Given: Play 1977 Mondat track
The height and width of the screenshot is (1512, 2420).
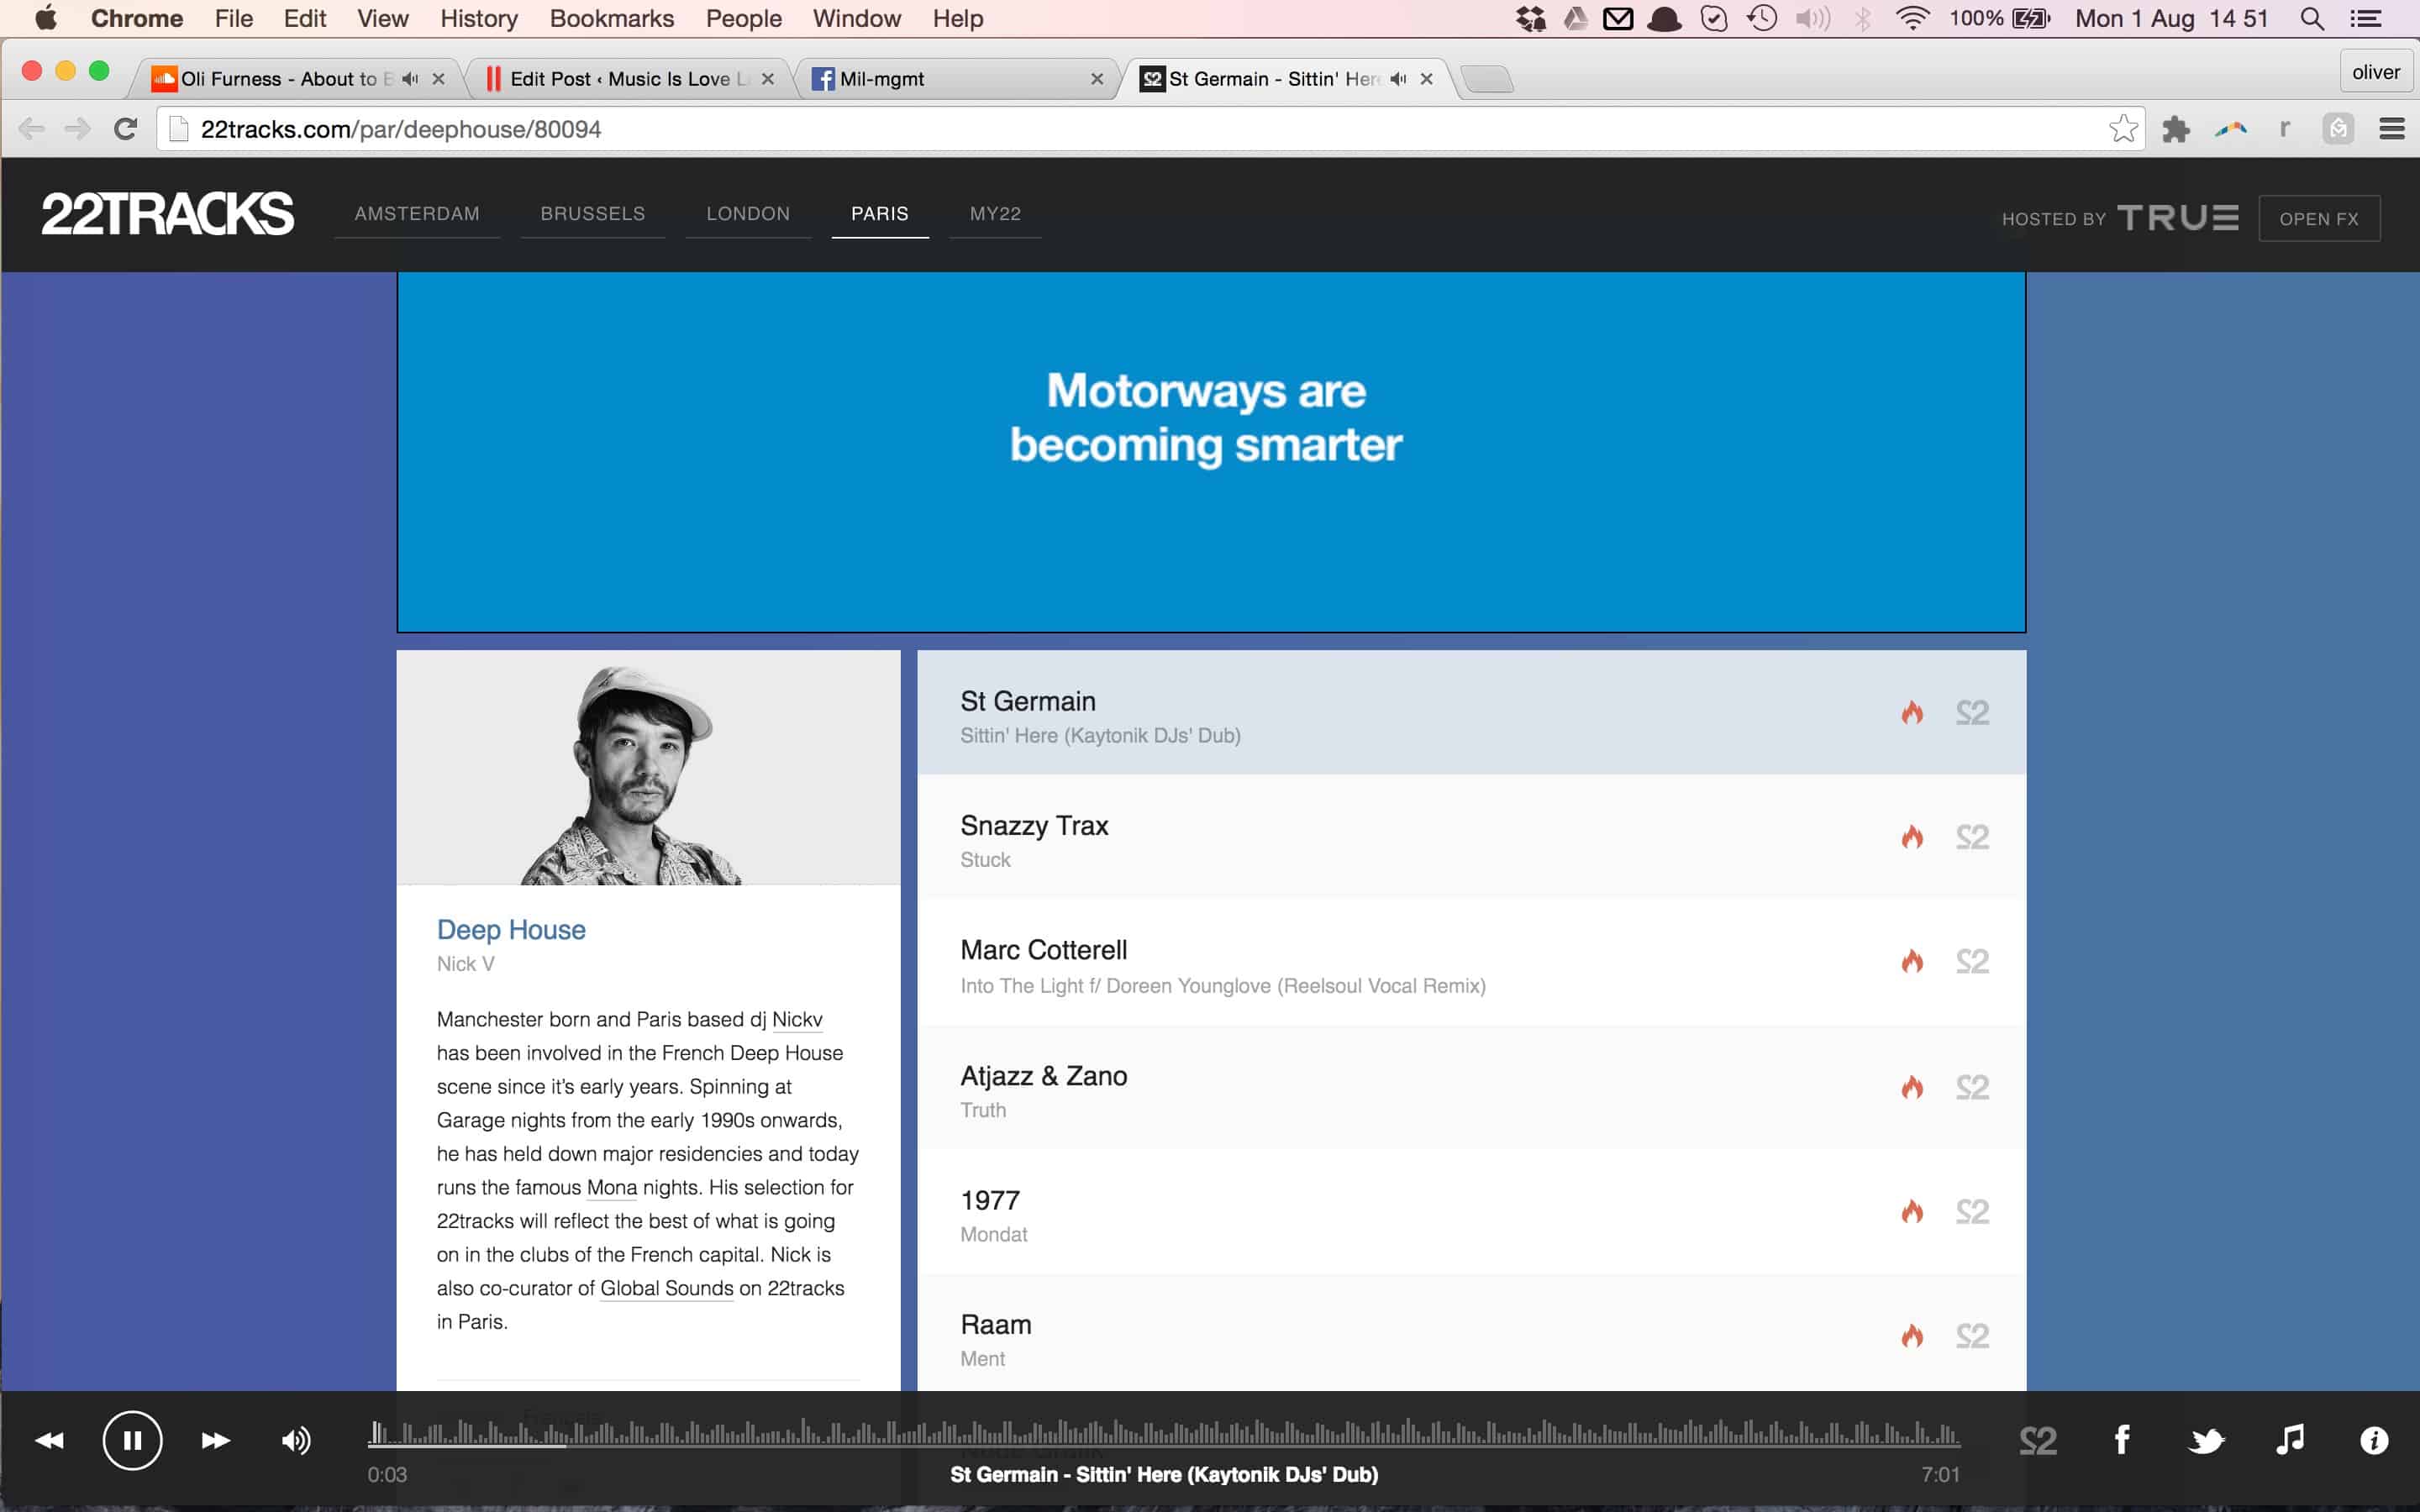Looking at the screenshot, I should pyautogui.click(x=1472, y=1211).
